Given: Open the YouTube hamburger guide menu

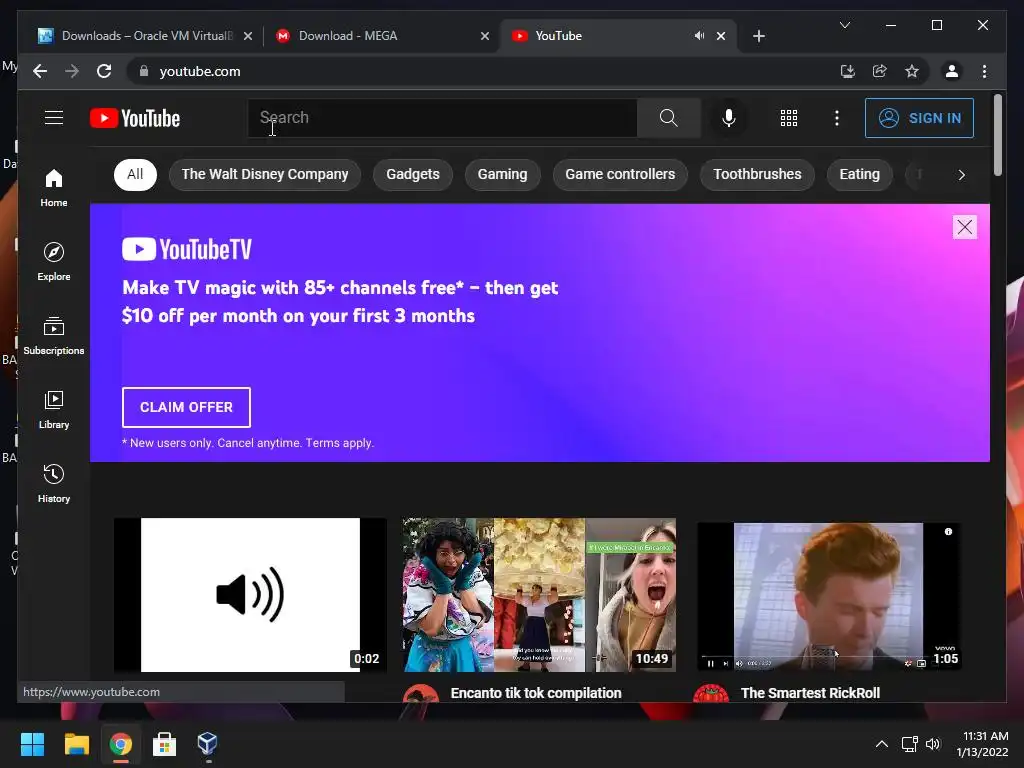Looking at the screenshot, I should [54, 118].
